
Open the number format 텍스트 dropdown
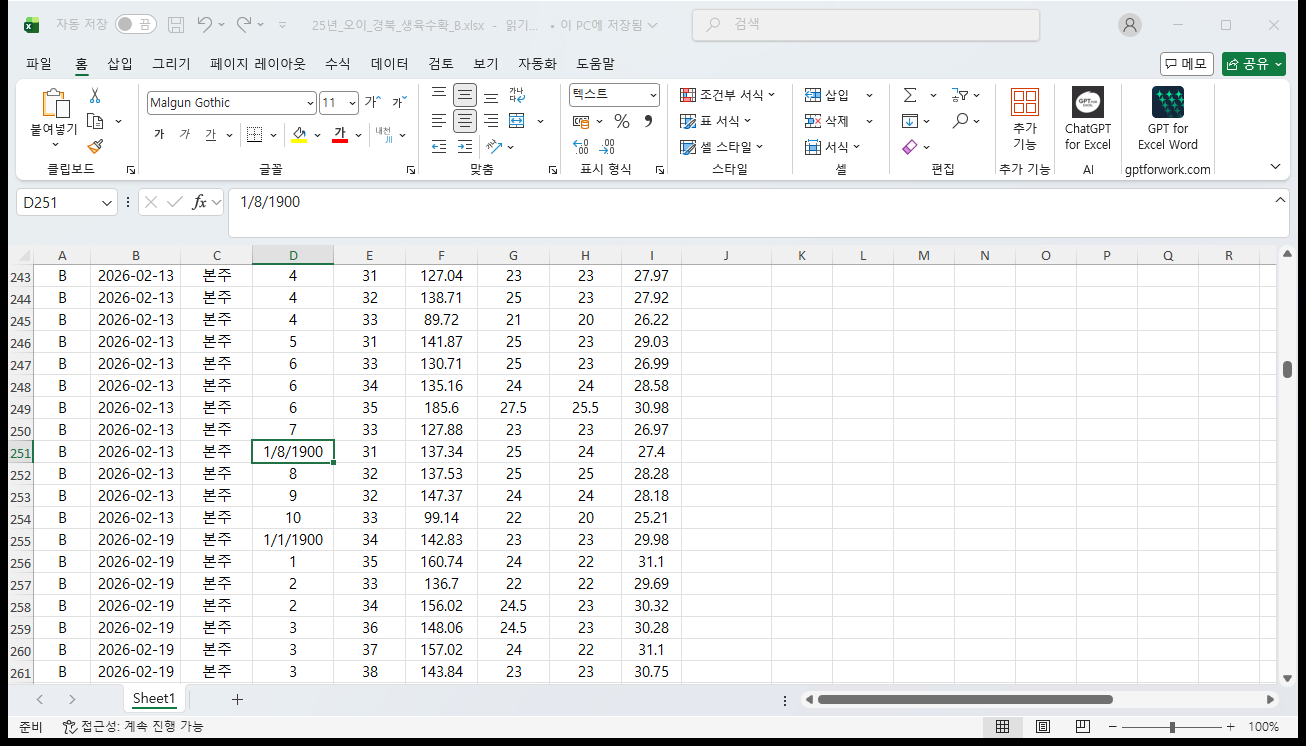pyautogui.click(x=653, y=95)
